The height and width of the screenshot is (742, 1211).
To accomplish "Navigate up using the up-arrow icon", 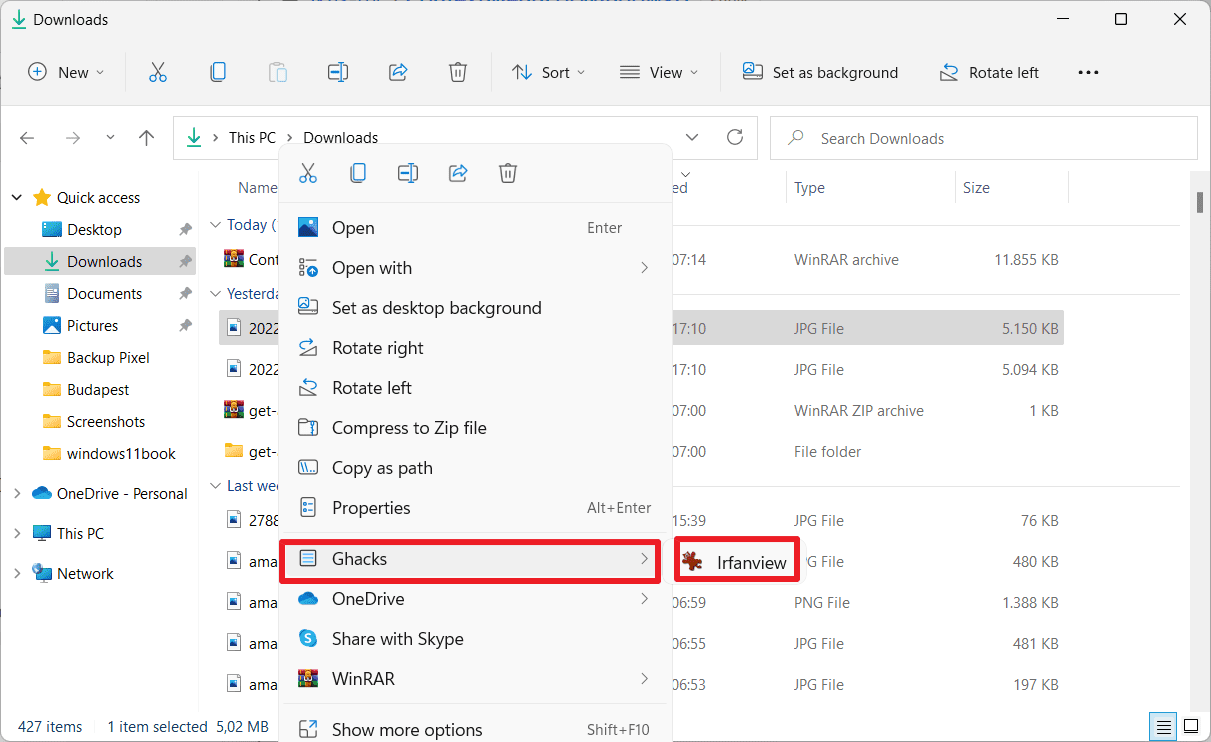I will [x=146, y=137].
